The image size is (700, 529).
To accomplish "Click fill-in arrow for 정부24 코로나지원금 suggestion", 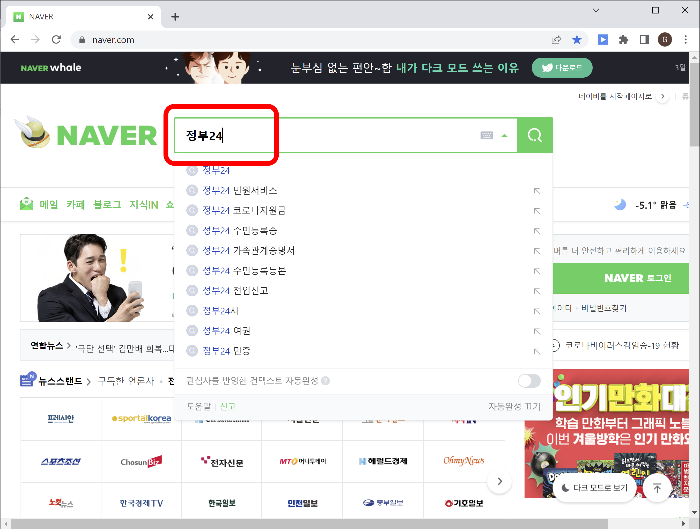I will click(x=537, y=211).
